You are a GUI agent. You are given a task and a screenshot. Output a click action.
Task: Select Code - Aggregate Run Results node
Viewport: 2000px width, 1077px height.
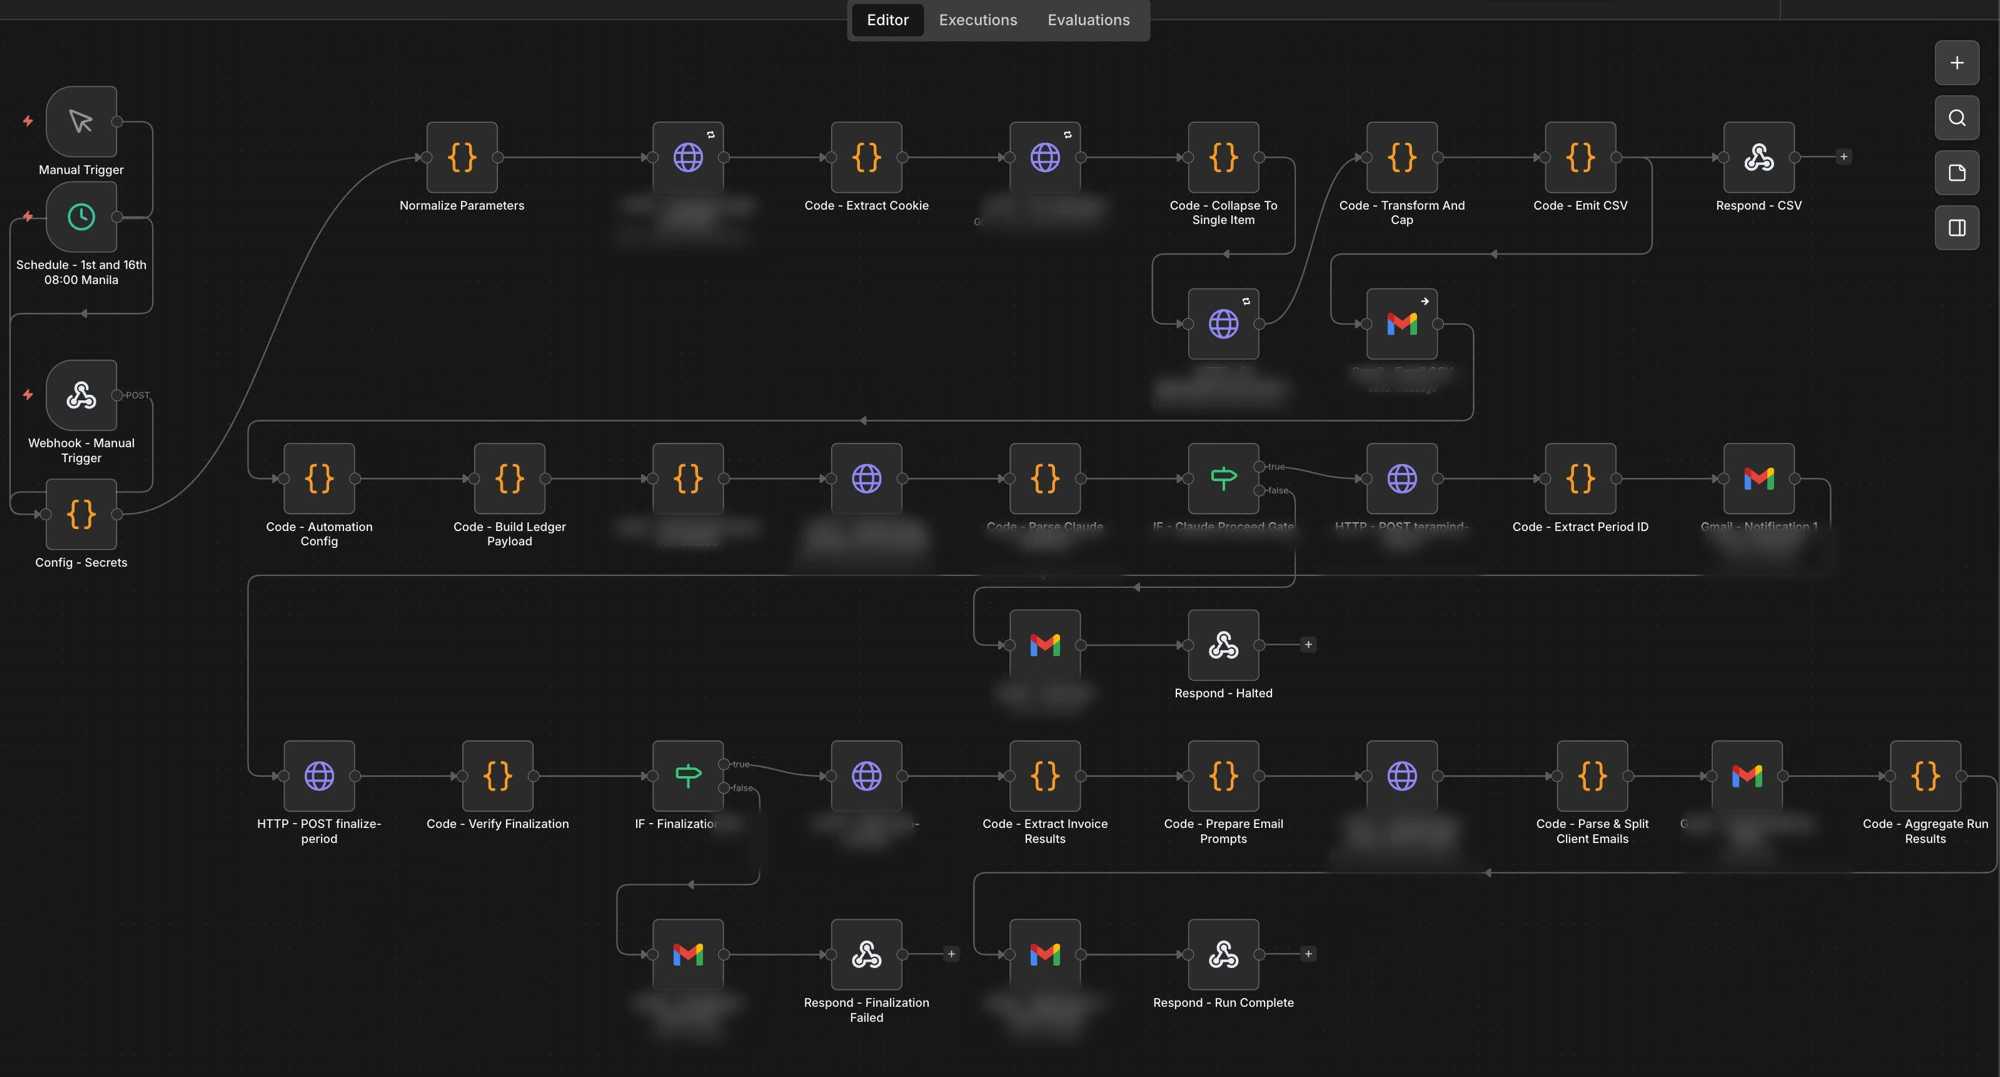point(1926,776)
